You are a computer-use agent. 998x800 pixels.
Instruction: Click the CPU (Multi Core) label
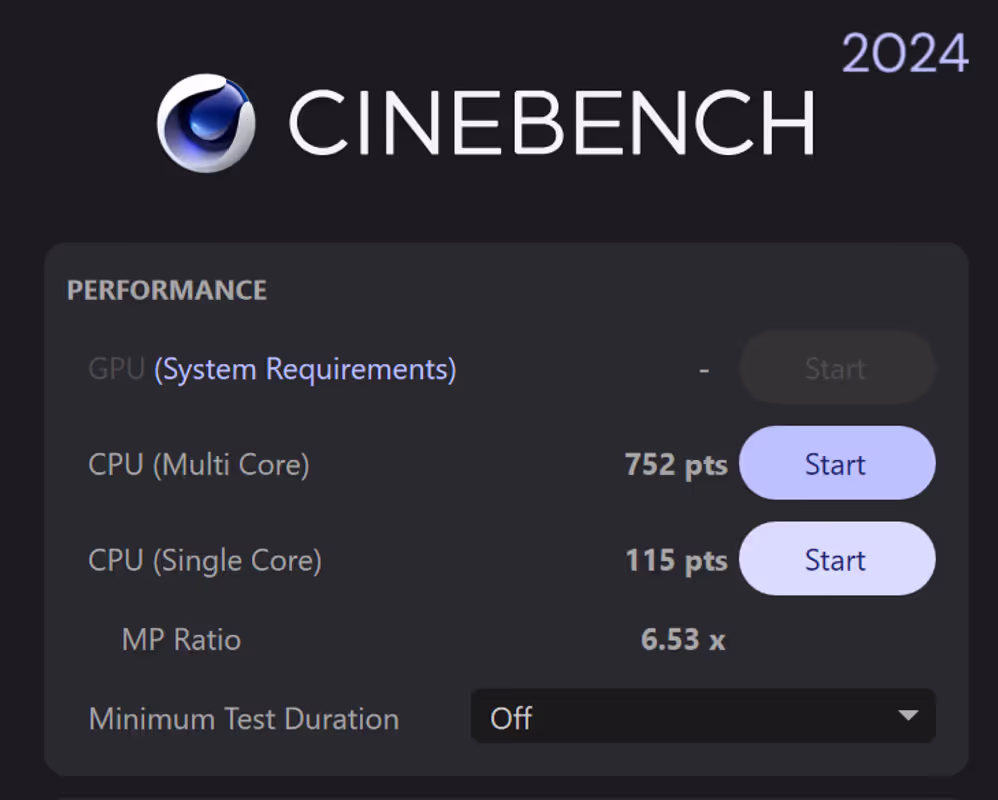(199, 465)
